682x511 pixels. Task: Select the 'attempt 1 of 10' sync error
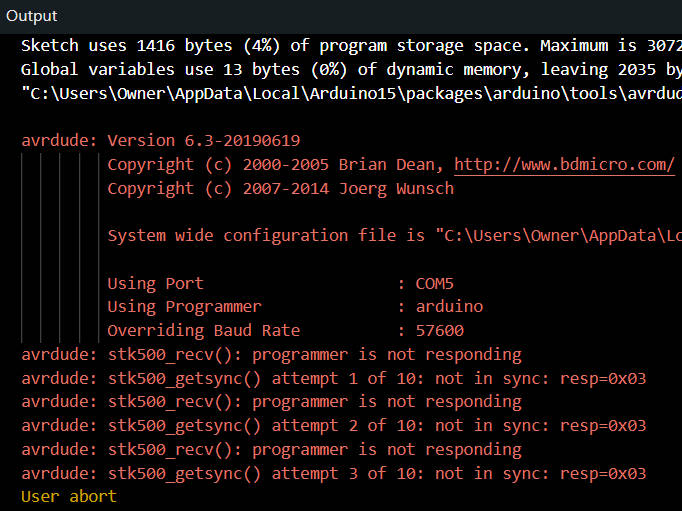[x=333, y=378]
